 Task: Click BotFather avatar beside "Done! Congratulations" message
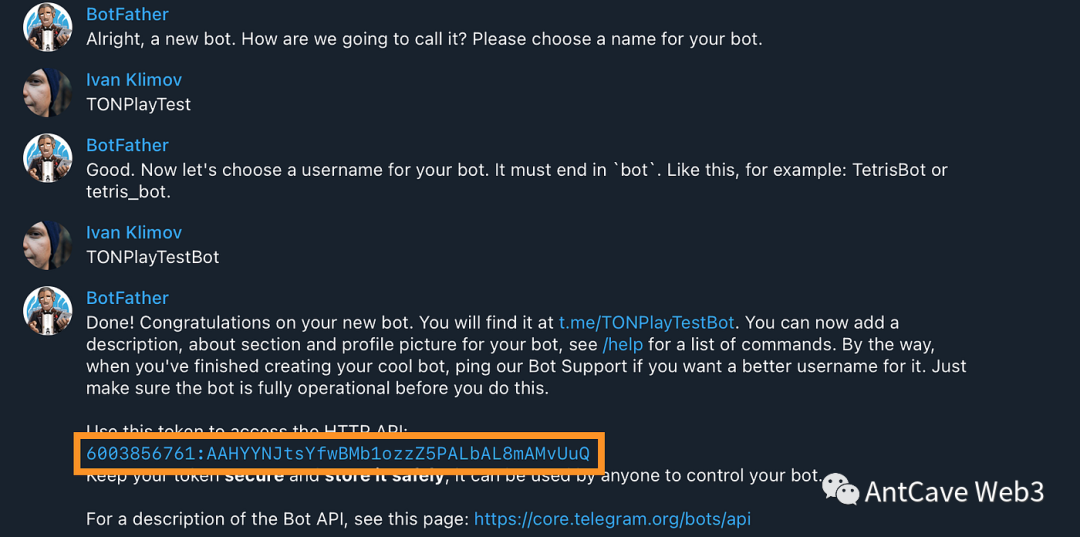click(x=48, y=311)
